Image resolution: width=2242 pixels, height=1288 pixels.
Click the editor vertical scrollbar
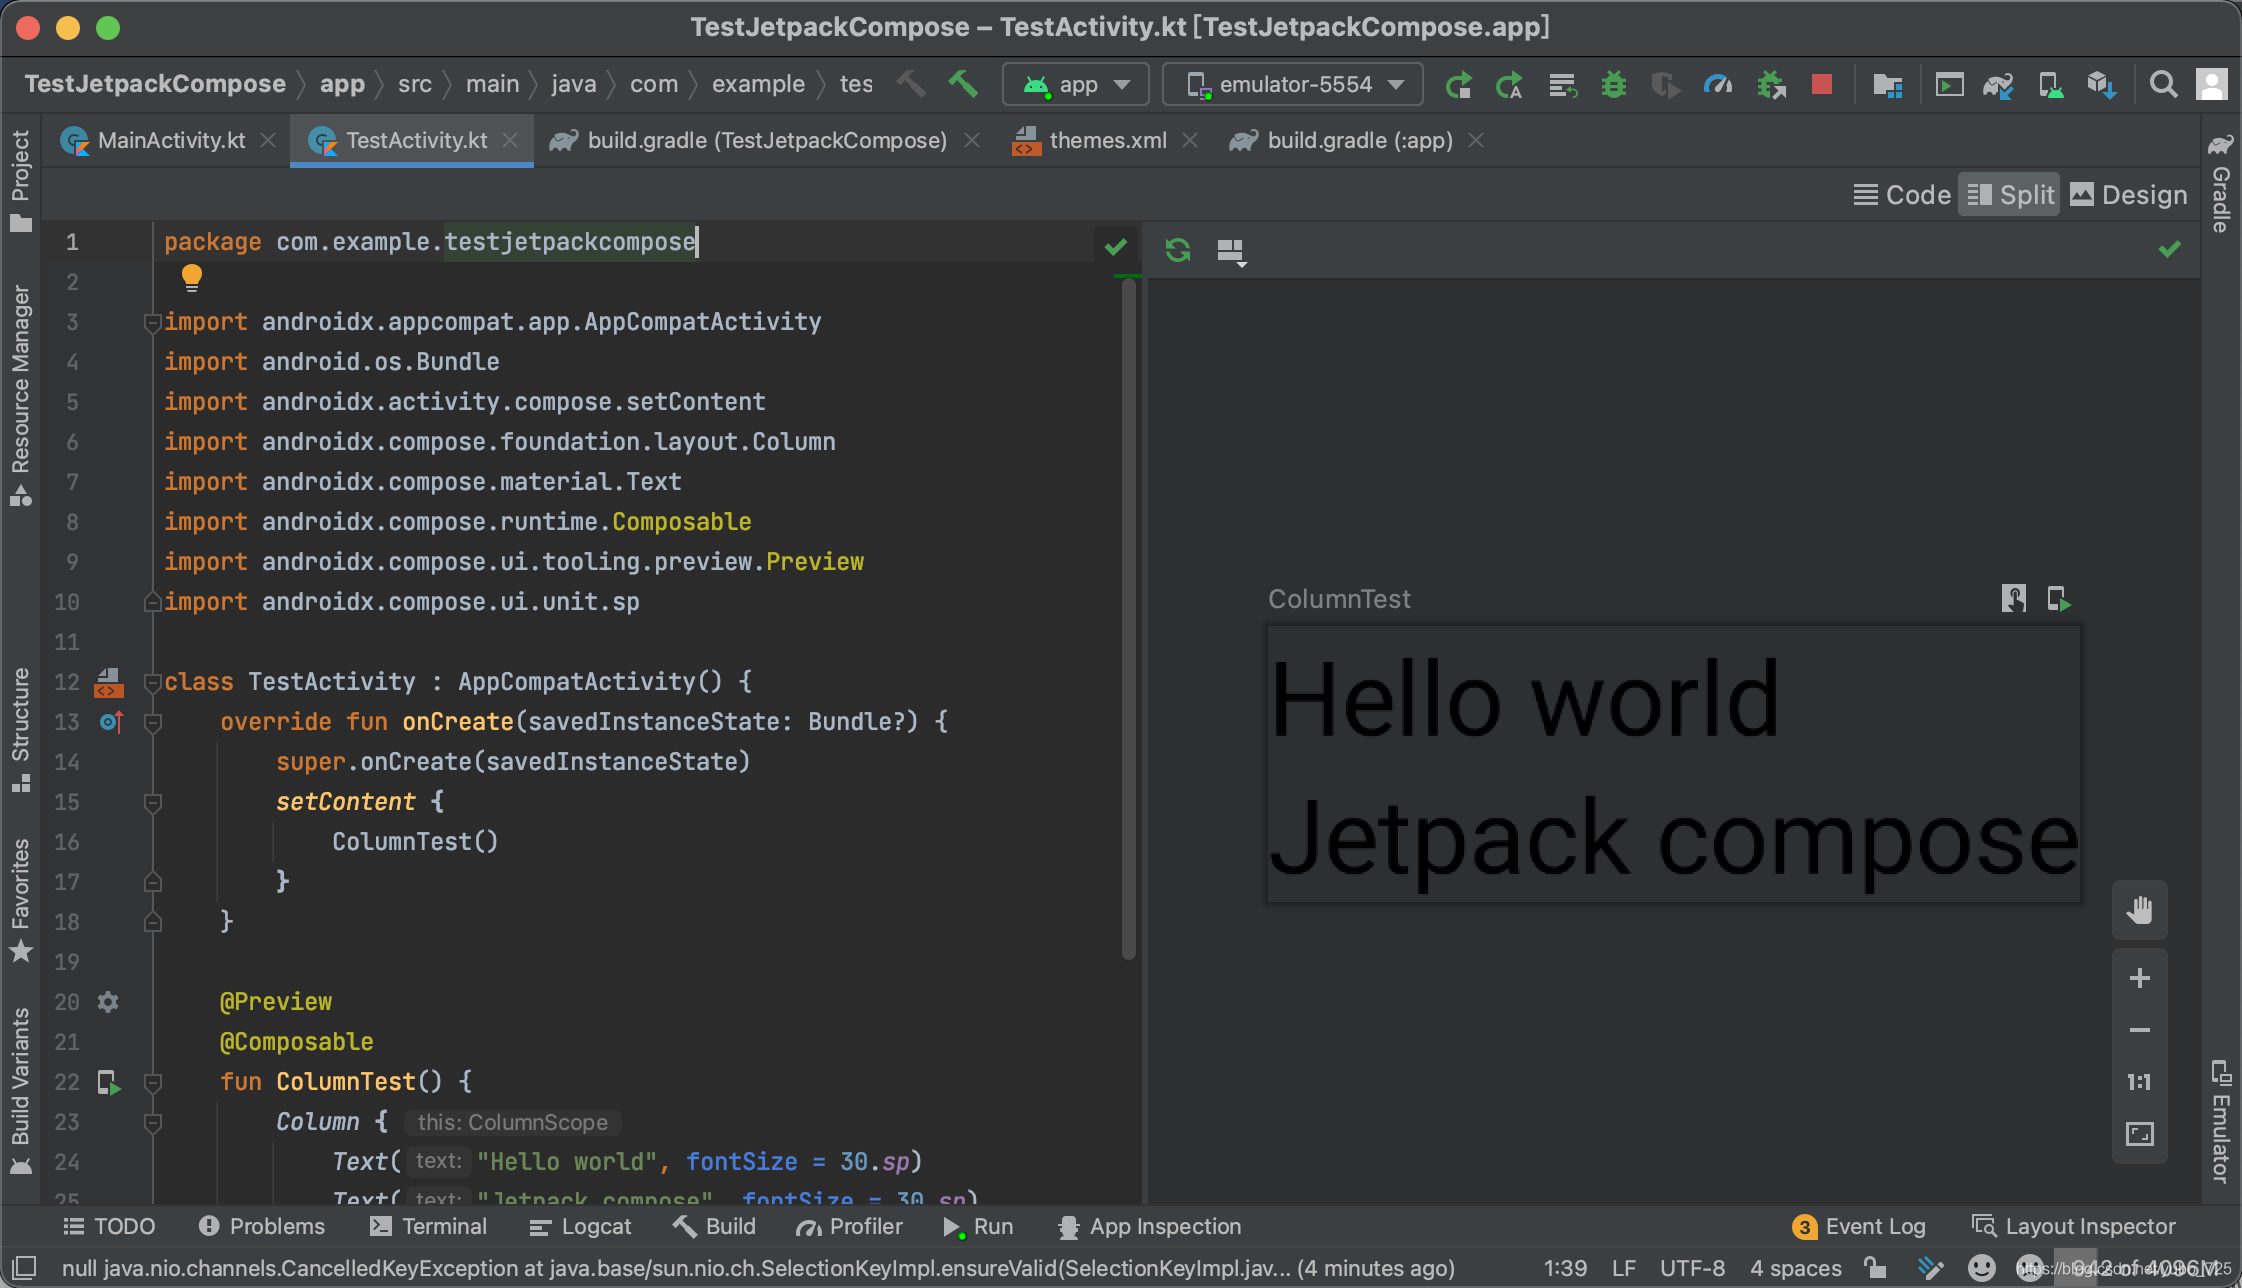(1128, 620)
